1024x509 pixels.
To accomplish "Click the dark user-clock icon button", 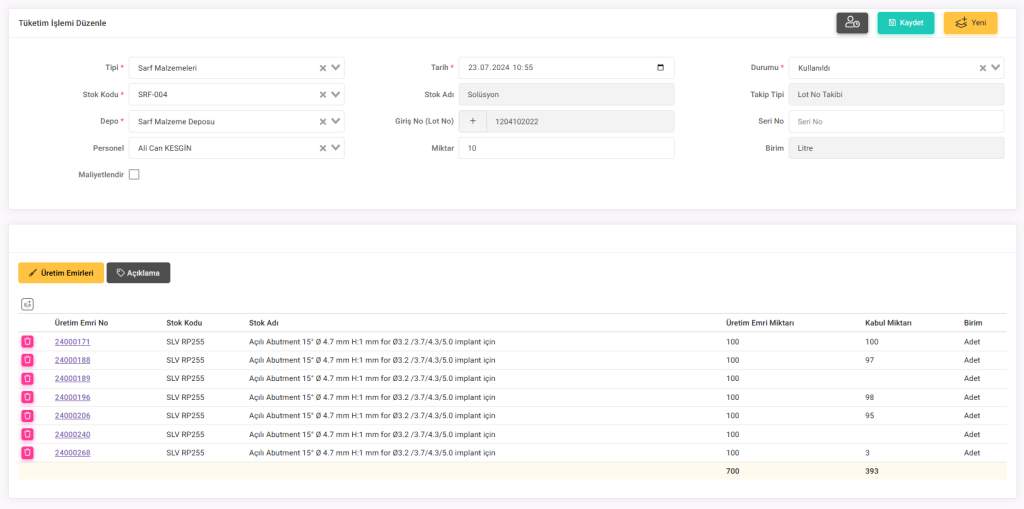I will coord(852,23).
